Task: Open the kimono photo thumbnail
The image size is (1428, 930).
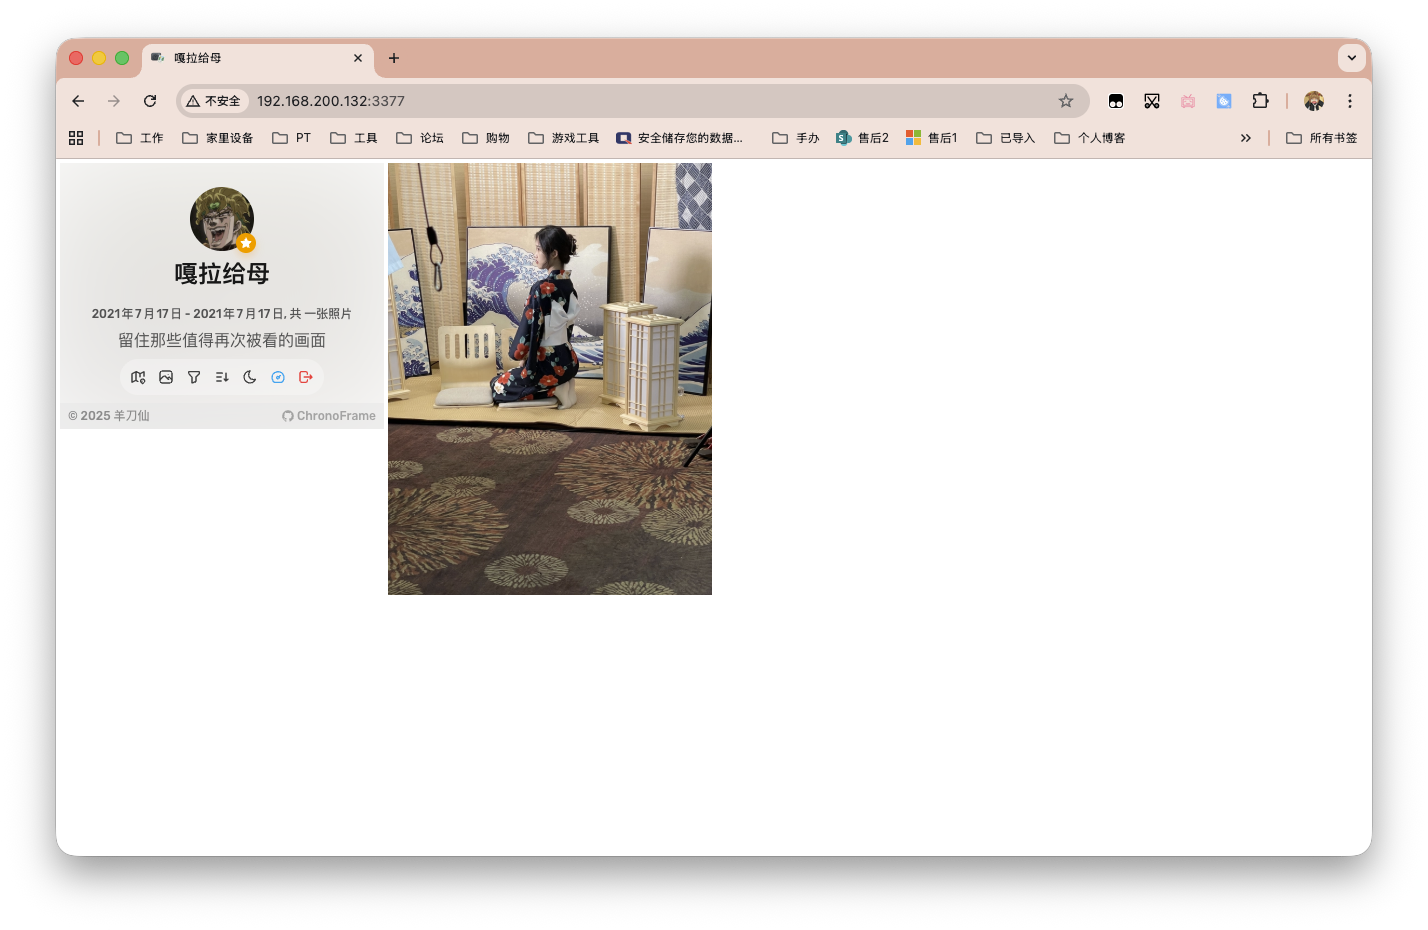Action: click(x=550, y=379)
